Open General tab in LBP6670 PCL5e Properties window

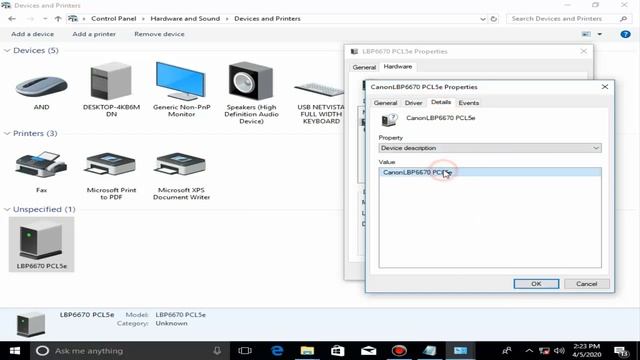click(x=364, y=67)
